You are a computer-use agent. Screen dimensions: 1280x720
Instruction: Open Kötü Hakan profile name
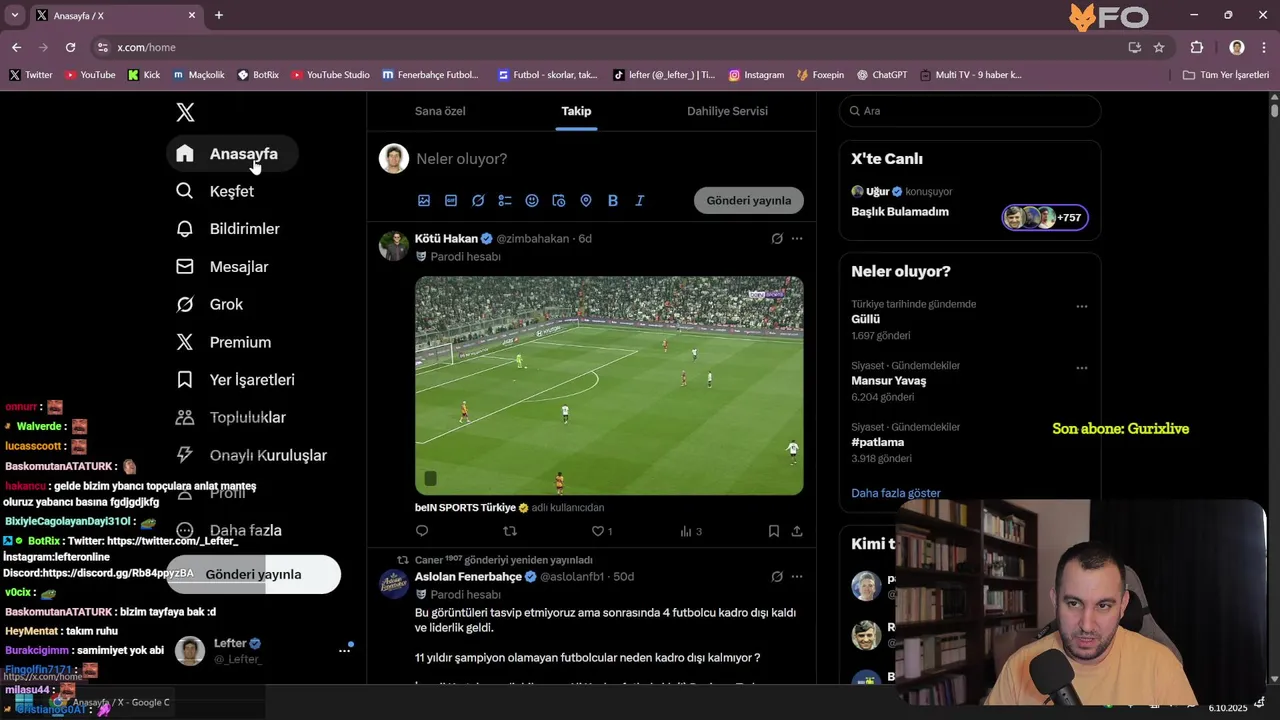(x=446, y=239)
